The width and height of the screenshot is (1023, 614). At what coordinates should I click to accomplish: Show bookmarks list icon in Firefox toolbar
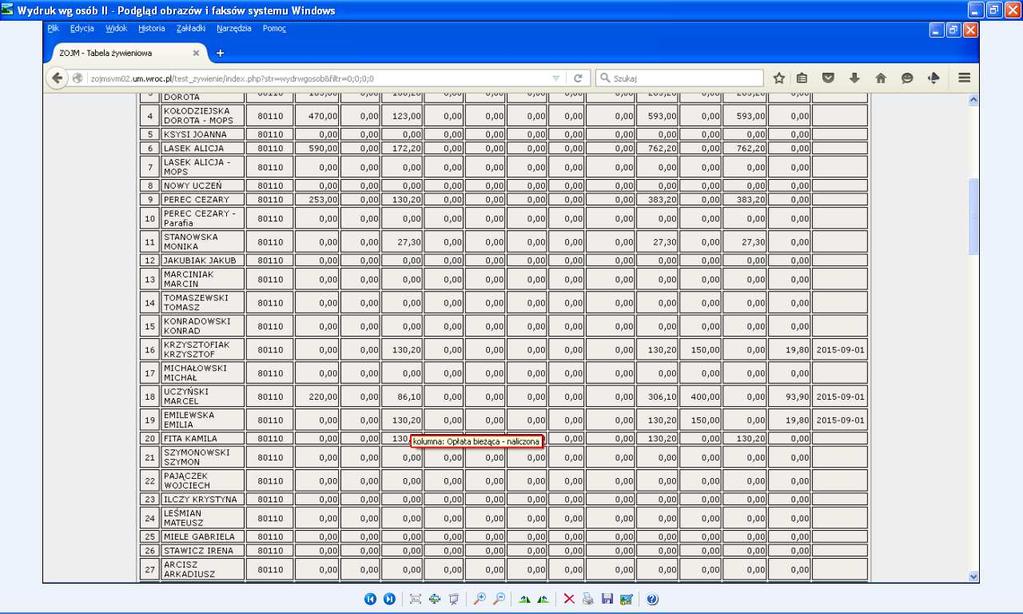click(802, 78)
